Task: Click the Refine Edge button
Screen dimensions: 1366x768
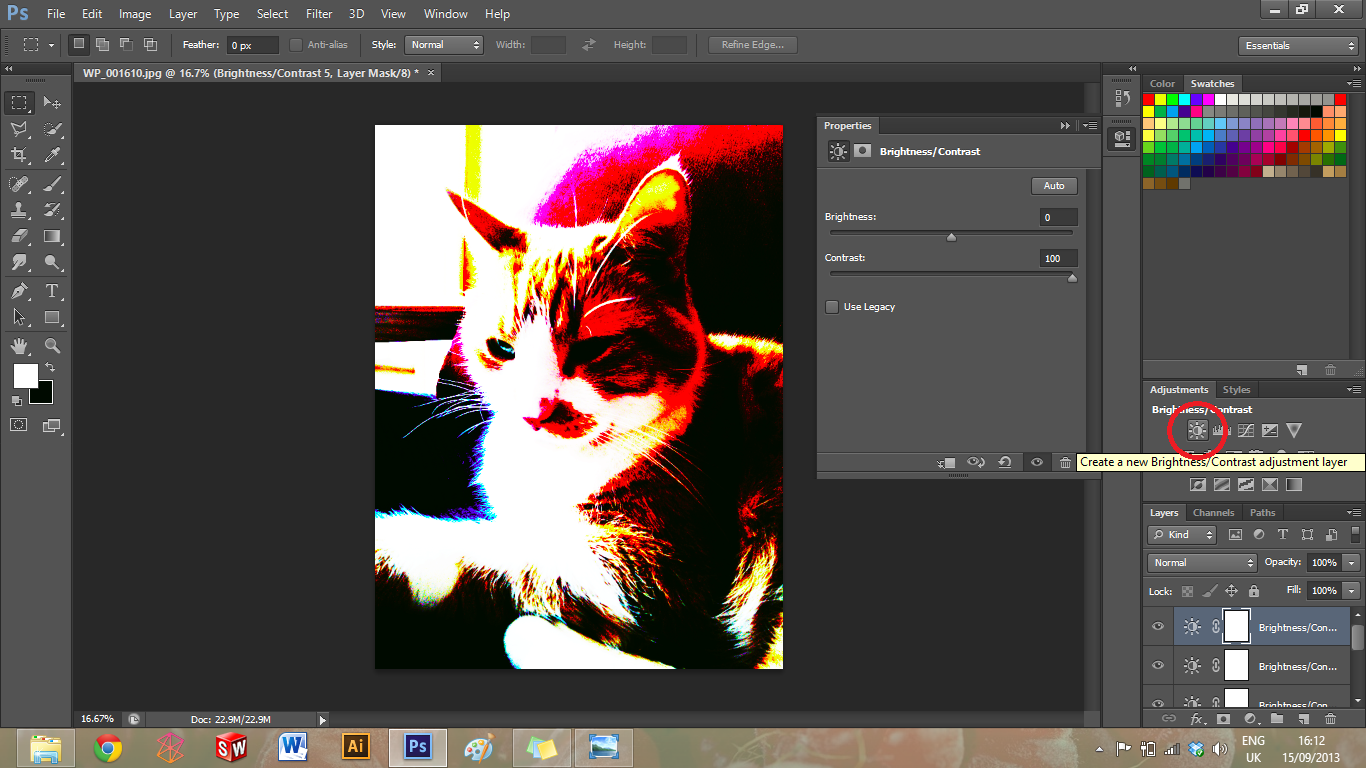Action: (753, 45)
